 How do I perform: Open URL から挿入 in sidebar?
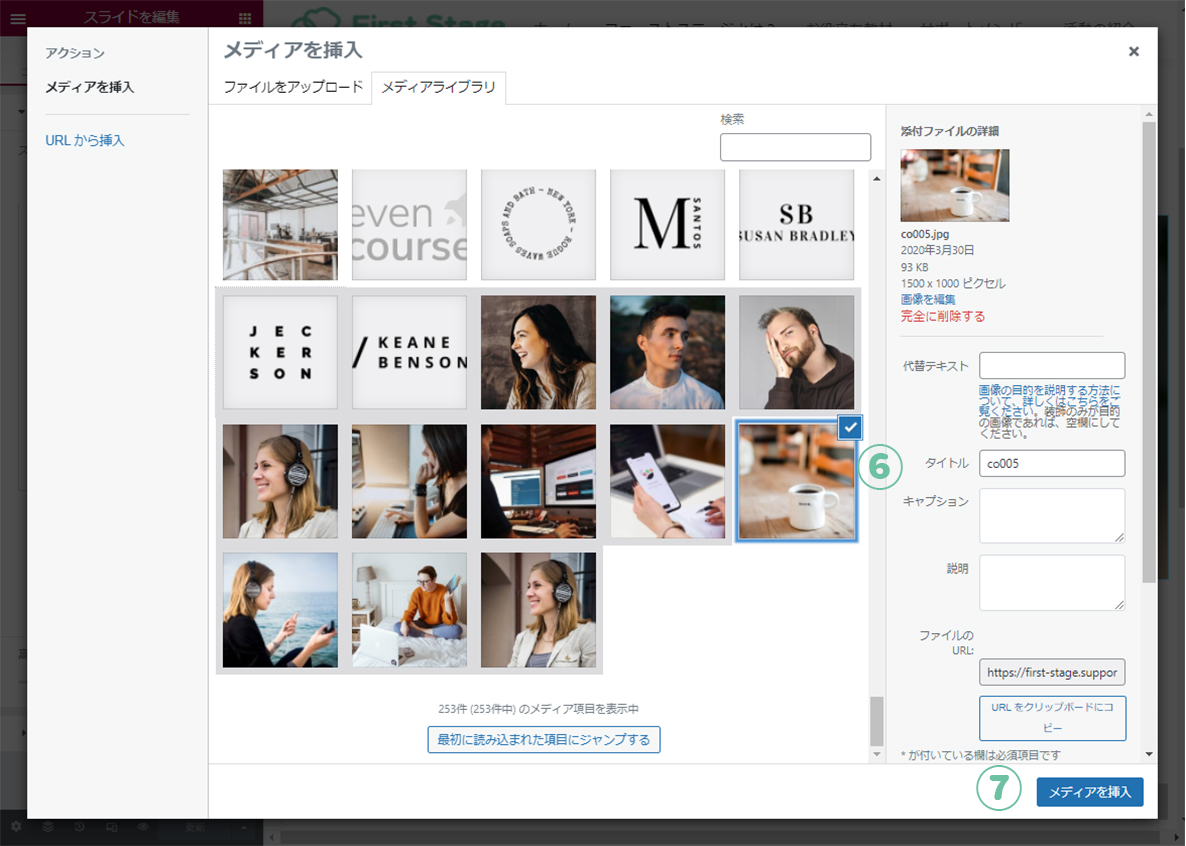pyautogui.click(x=85, y=141)
